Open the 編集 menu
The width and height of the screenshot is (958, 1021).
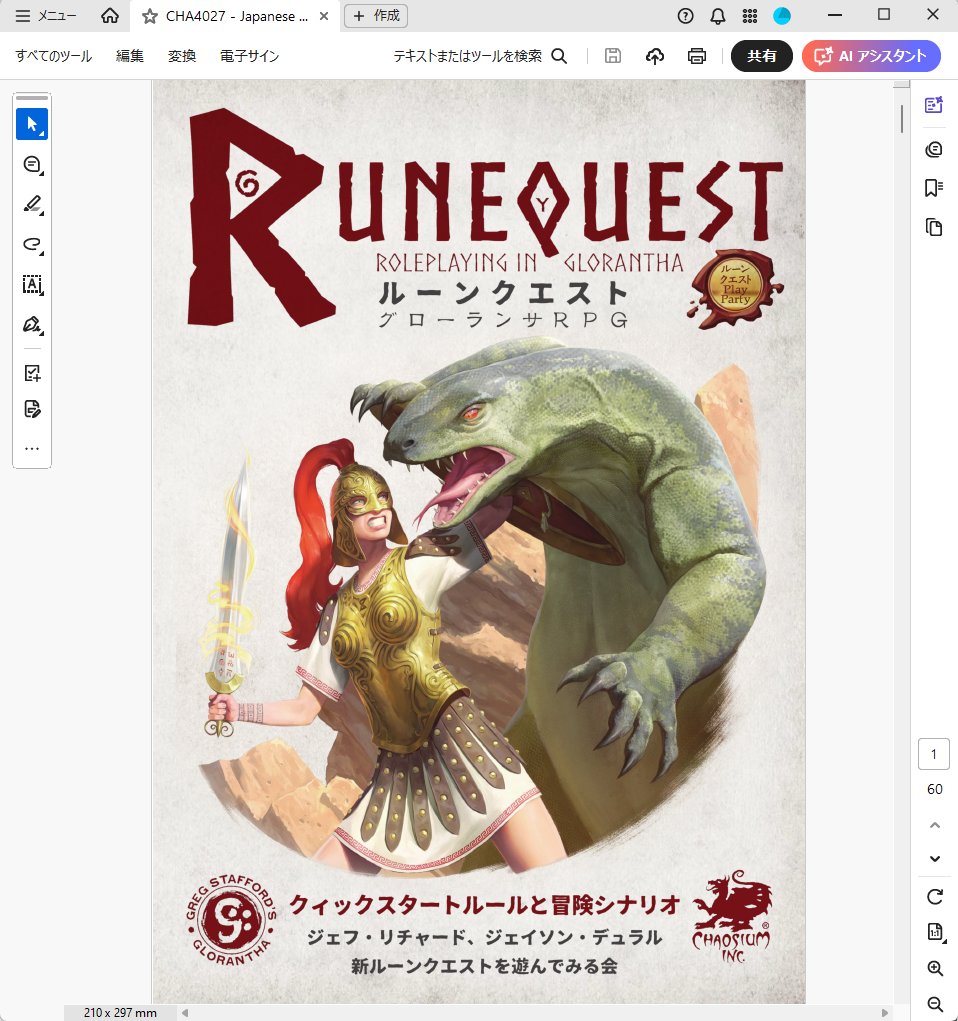pyautogui.click(x=130, y=56)
